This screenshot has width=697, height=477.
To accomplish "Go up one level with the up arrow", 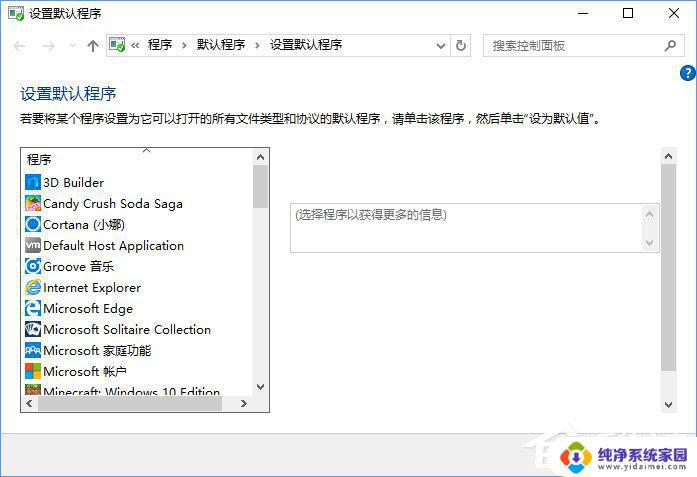I will [92, 46].
